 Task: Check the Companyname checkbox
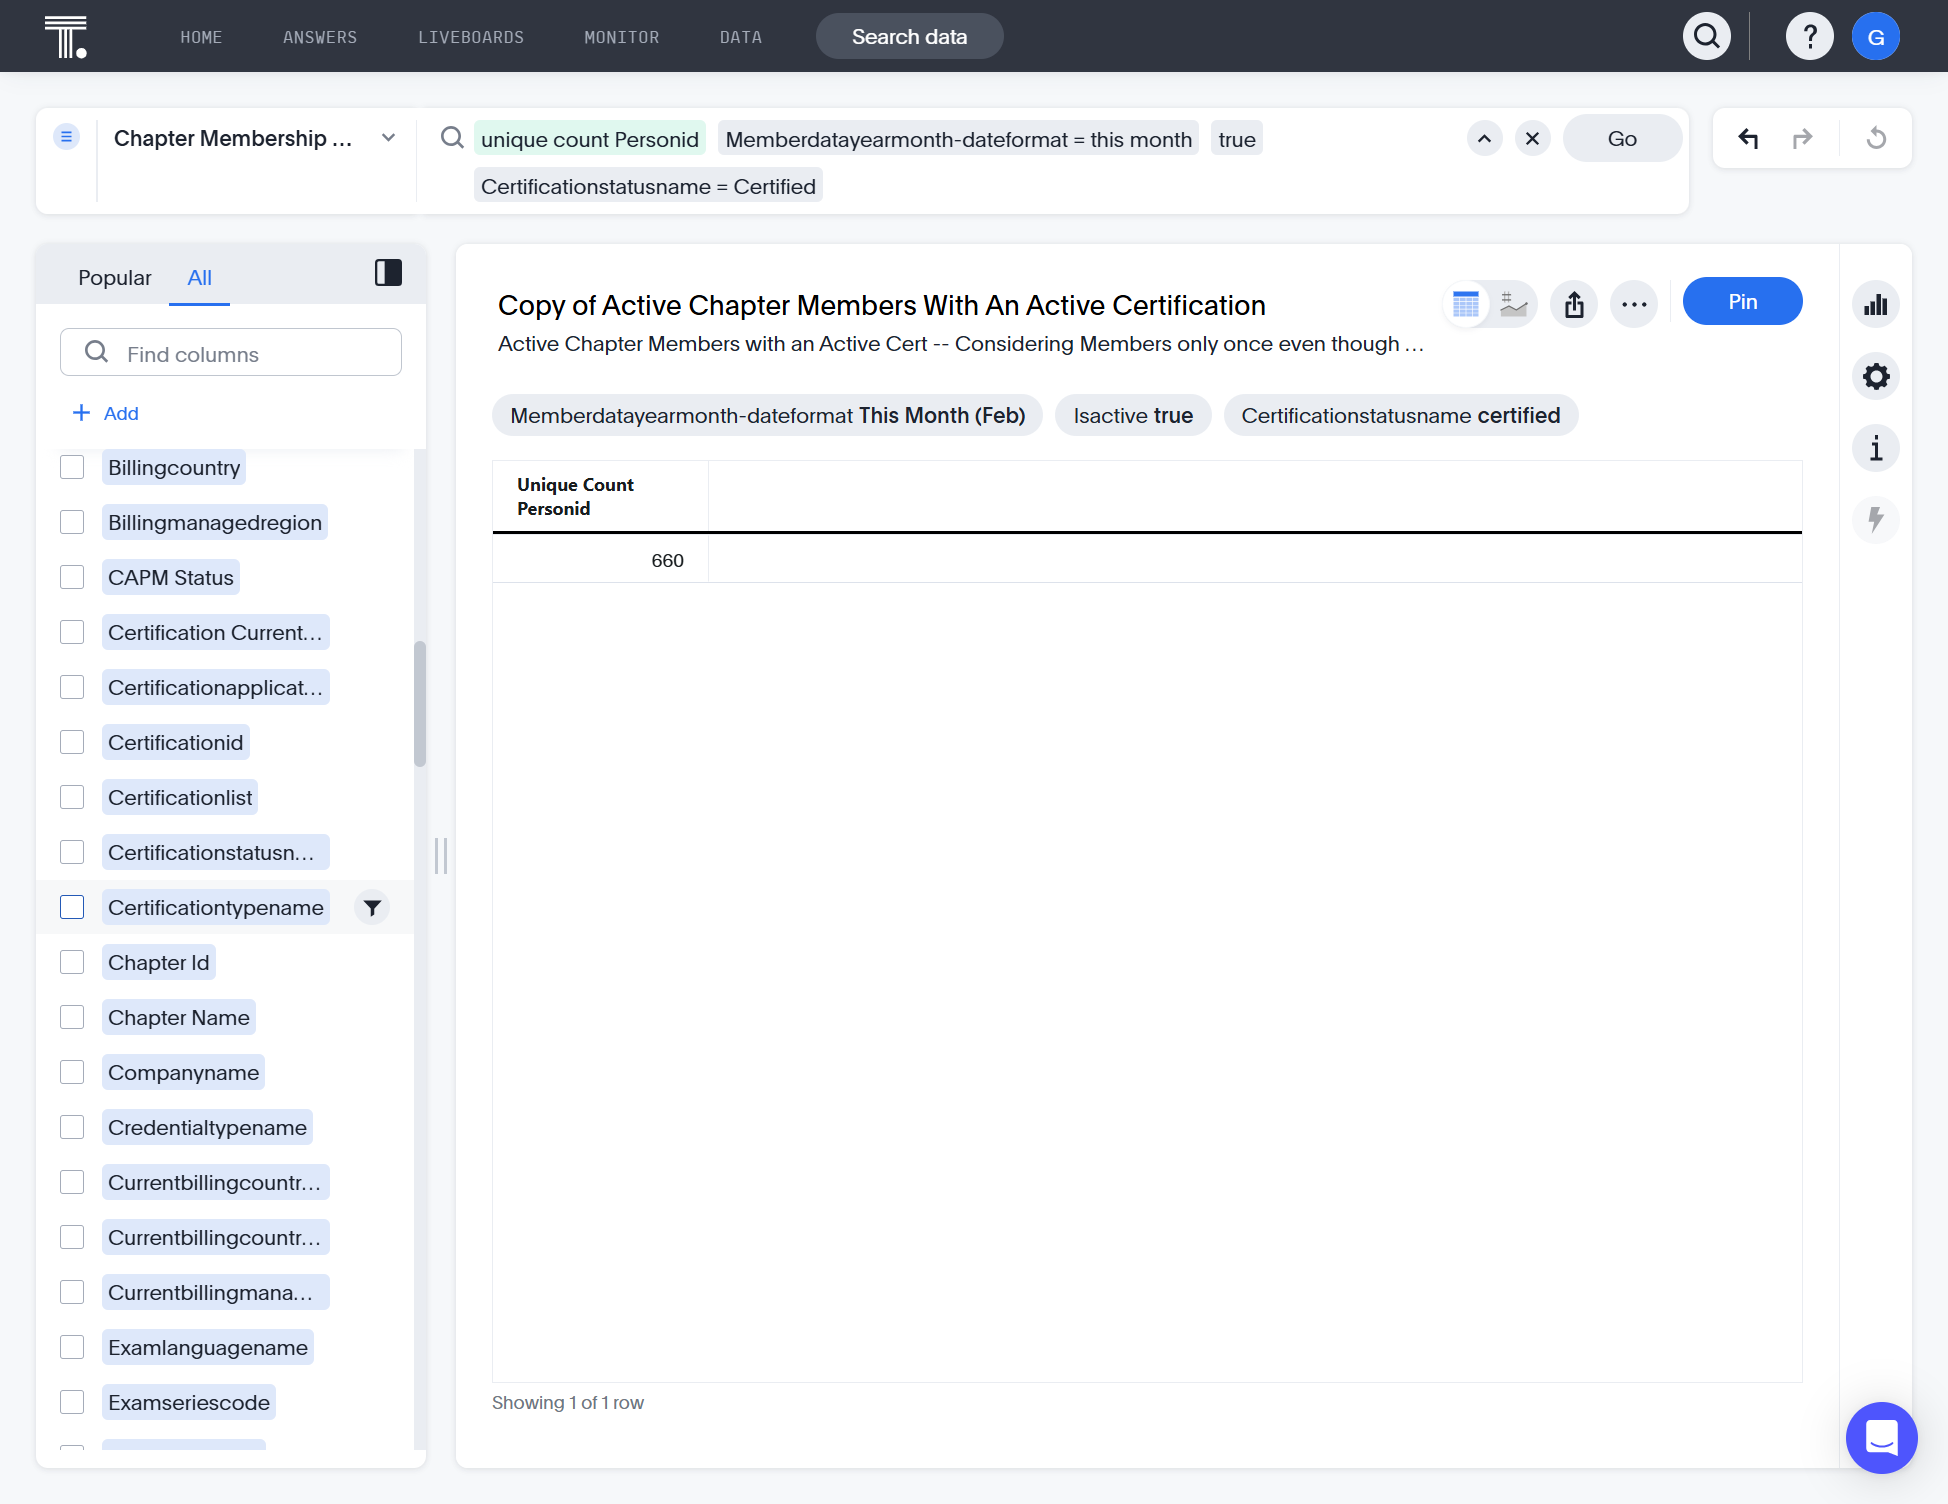click(x=72, y=1073)
